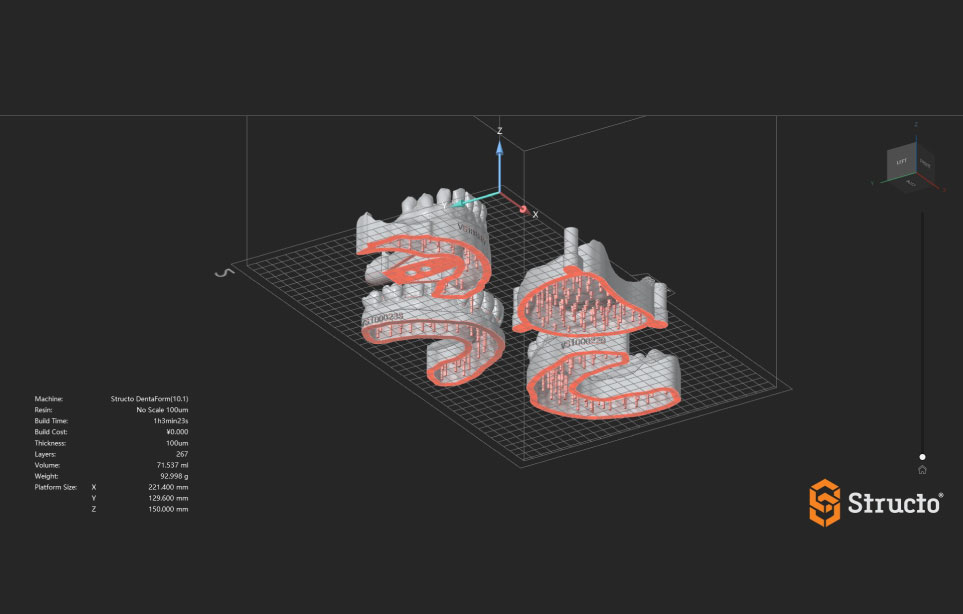Click the Structo DentaForm(10.1) machine value

click(149, 398)
